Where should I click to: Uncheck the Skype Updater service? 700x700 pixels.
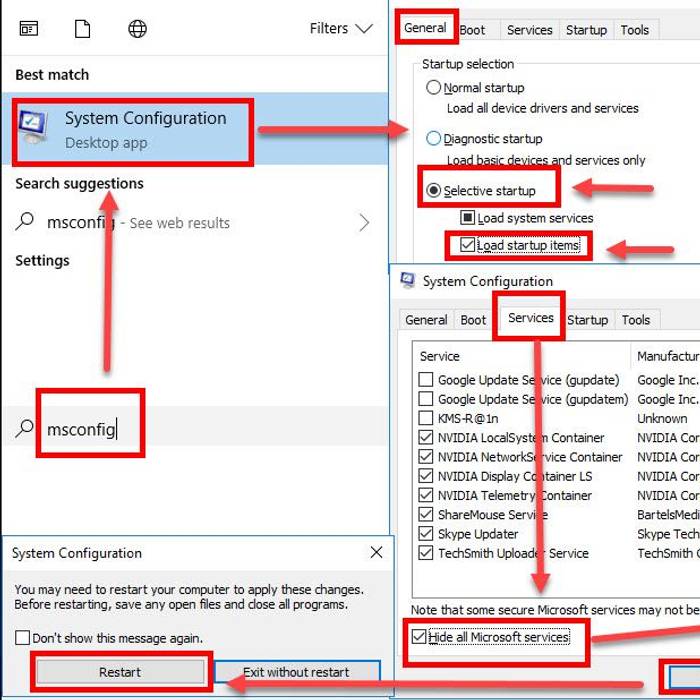point(426,534)
